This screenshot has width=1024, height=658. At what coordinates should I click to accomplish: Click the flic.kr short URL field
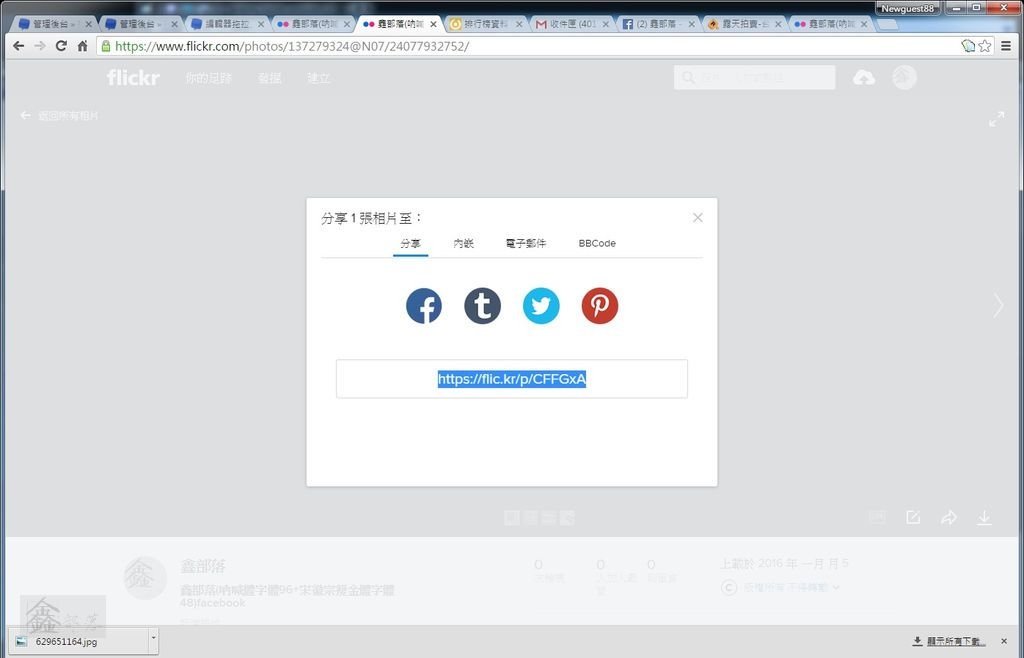click(x=512, y=379)
